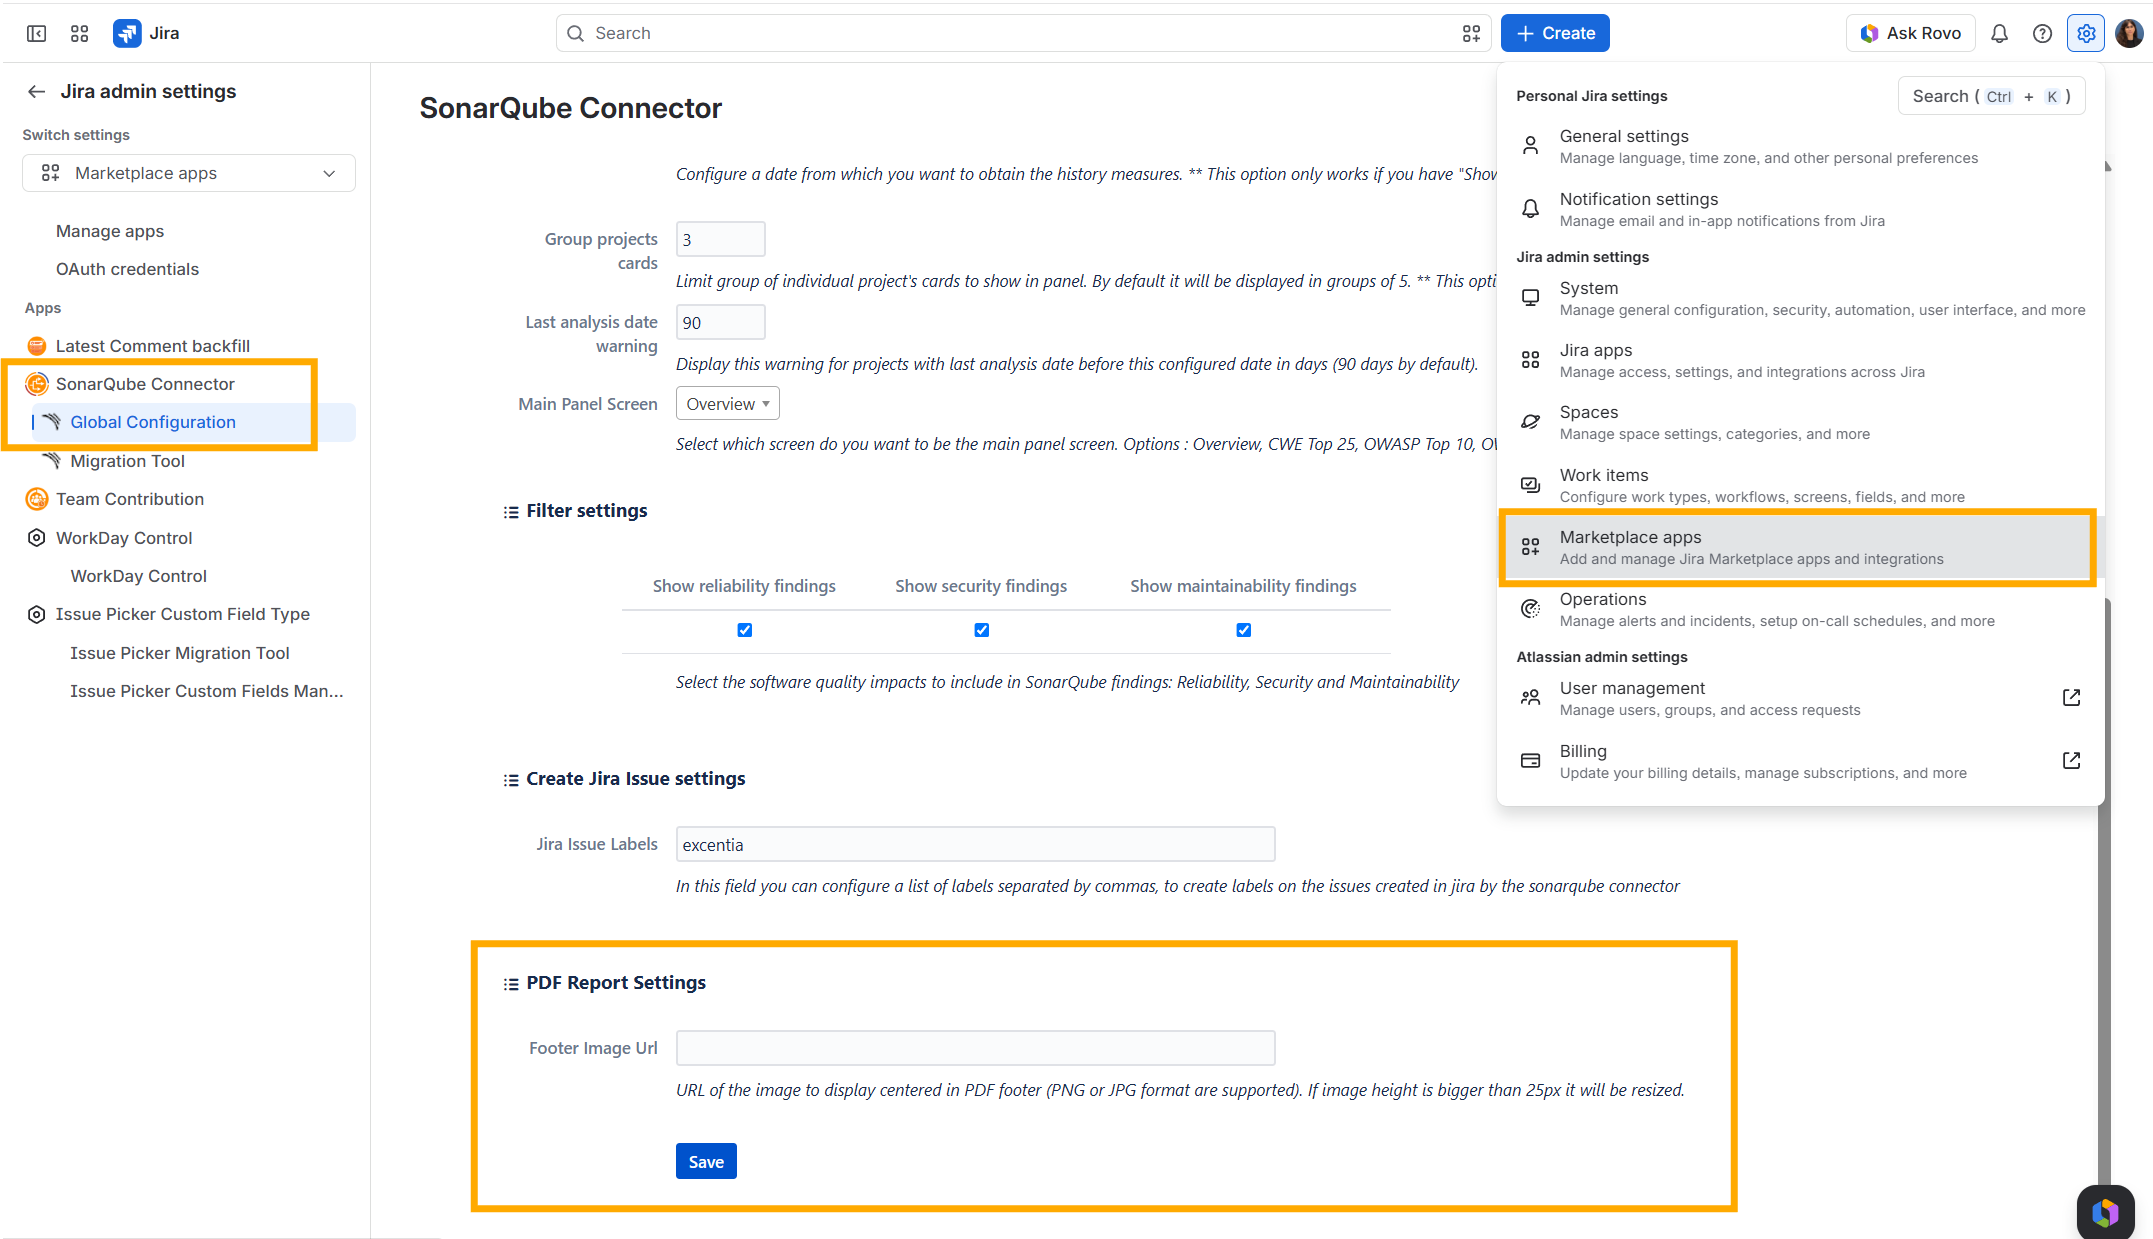Screen dimensions: 2153x1239
Task: Click the Work items icon
Action: pyautogui.click(x=1530, y=485)
